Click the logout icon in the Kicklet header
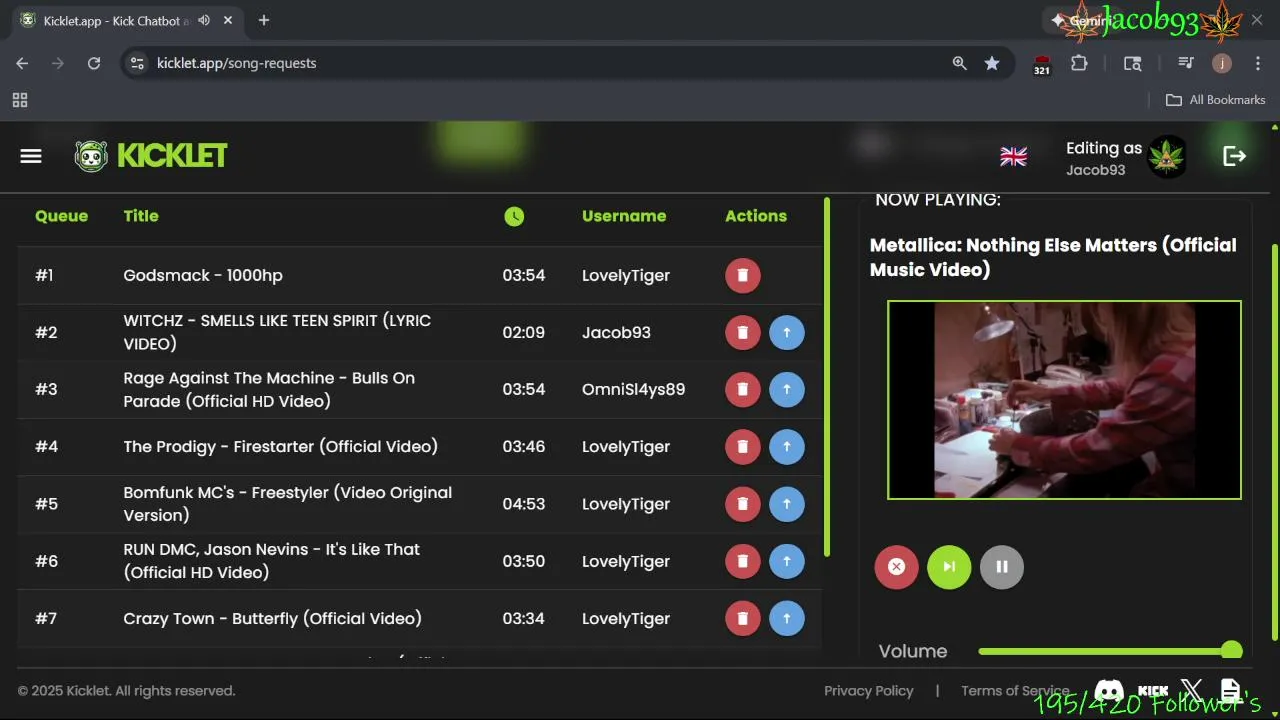The height and width of the screenshot is (720, 1280). tap(1234, 156)
